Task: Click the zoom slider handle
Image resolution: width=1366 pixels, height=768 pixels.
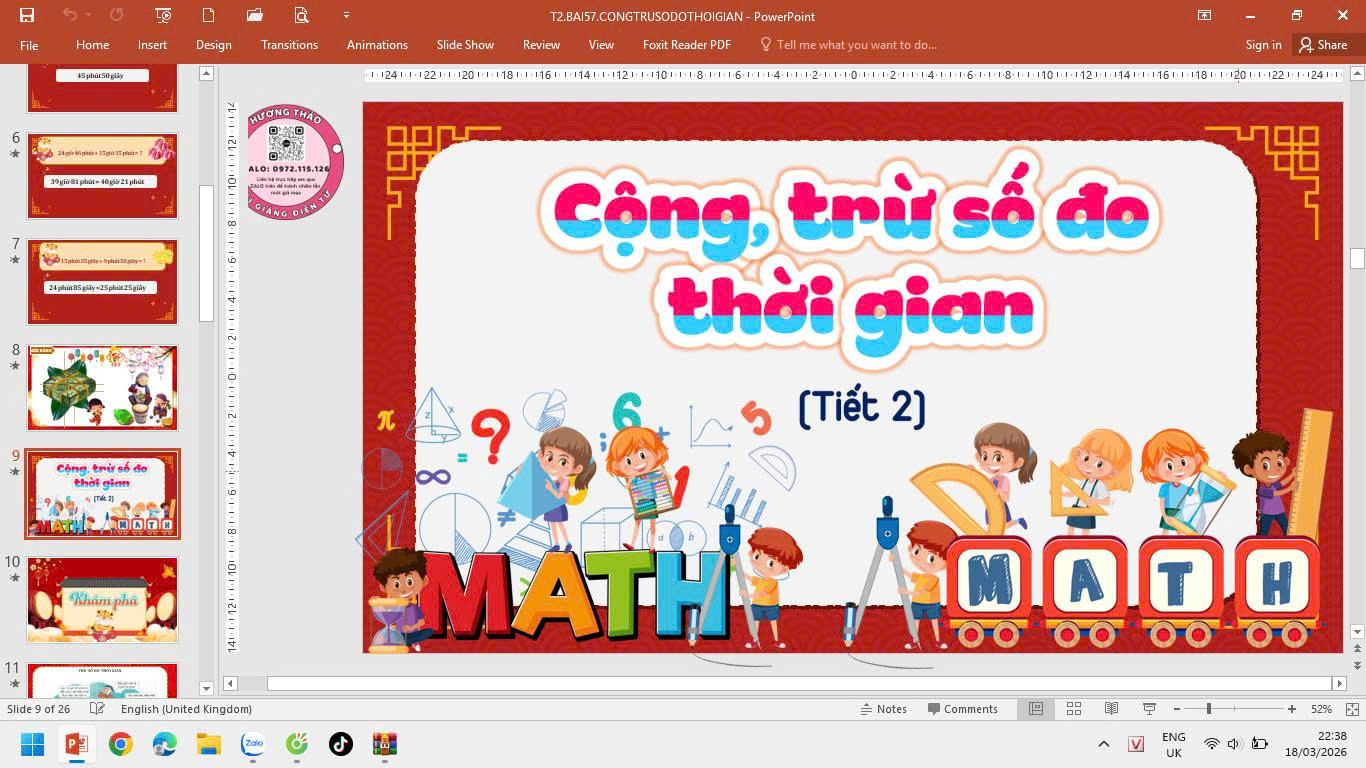Action: [1209, 709]
